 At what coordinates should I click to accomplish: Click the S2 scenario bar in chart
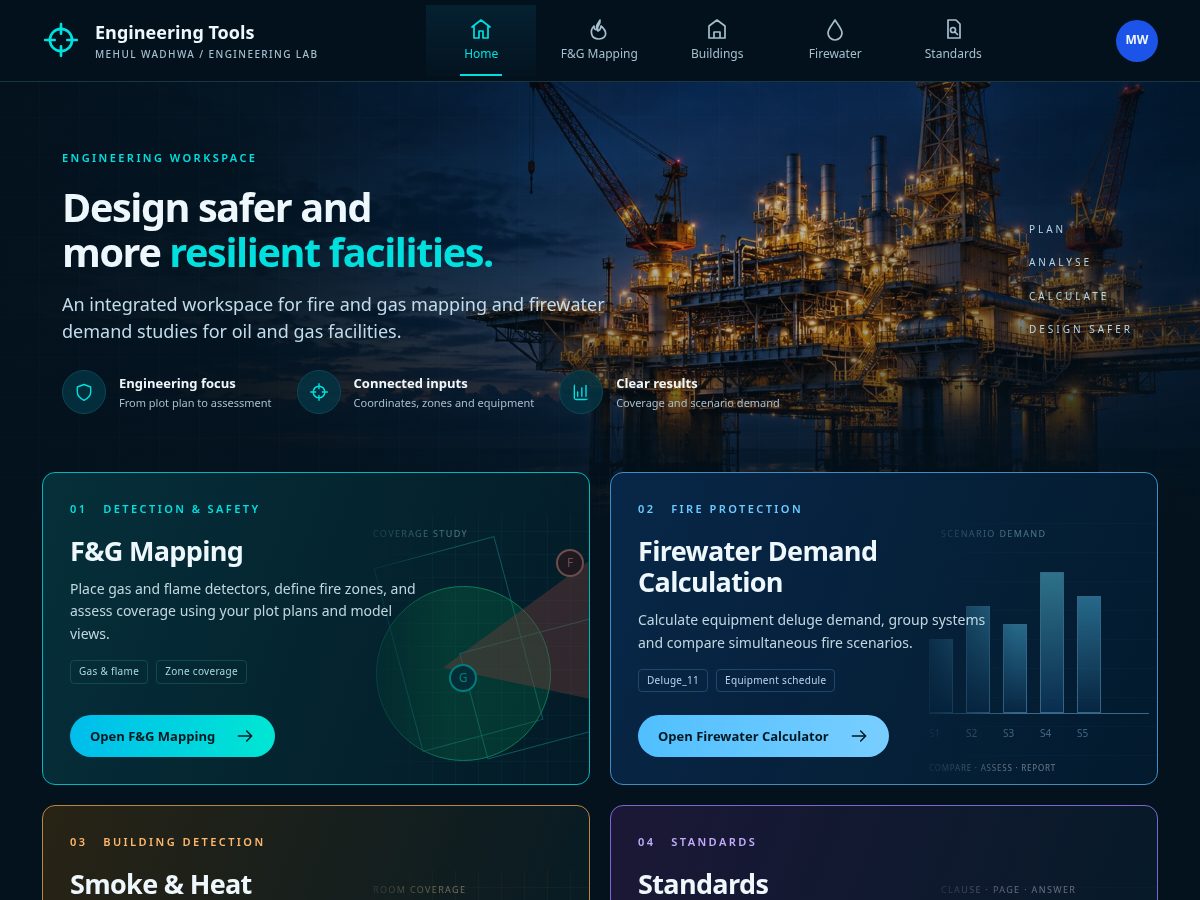click(x=978, y=659)
